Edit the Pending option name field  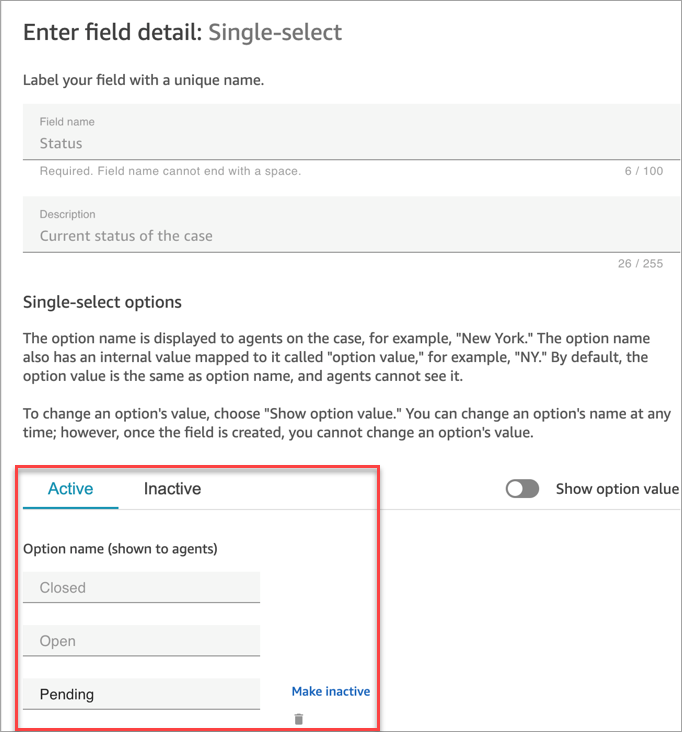pyautogui.click(x=141, y=694)
